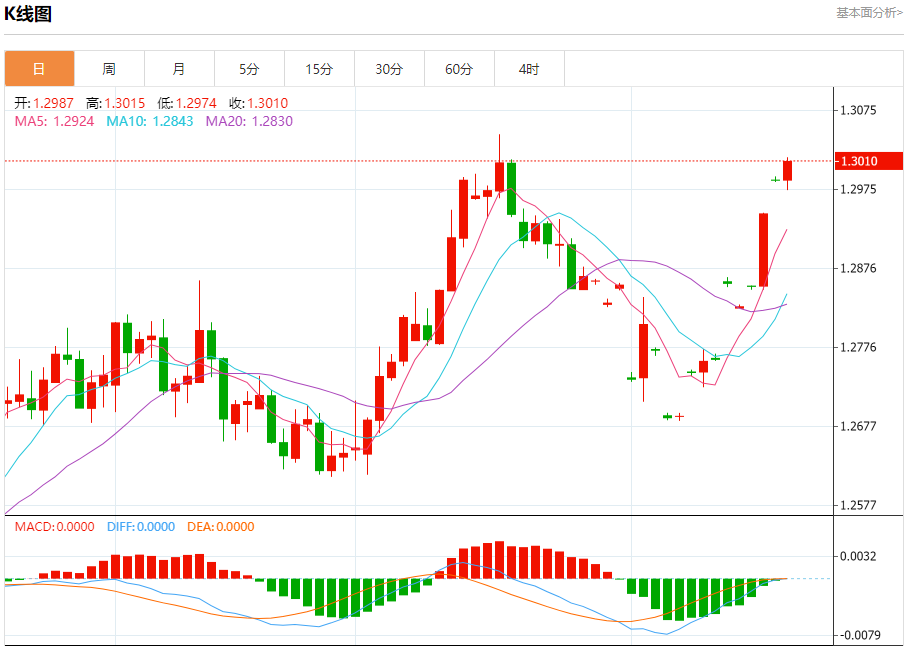Screen dimensions: 911x646
Task: Click the latest red candlestick on the chart
Action: pyautogui.click(x=787, y=171)
